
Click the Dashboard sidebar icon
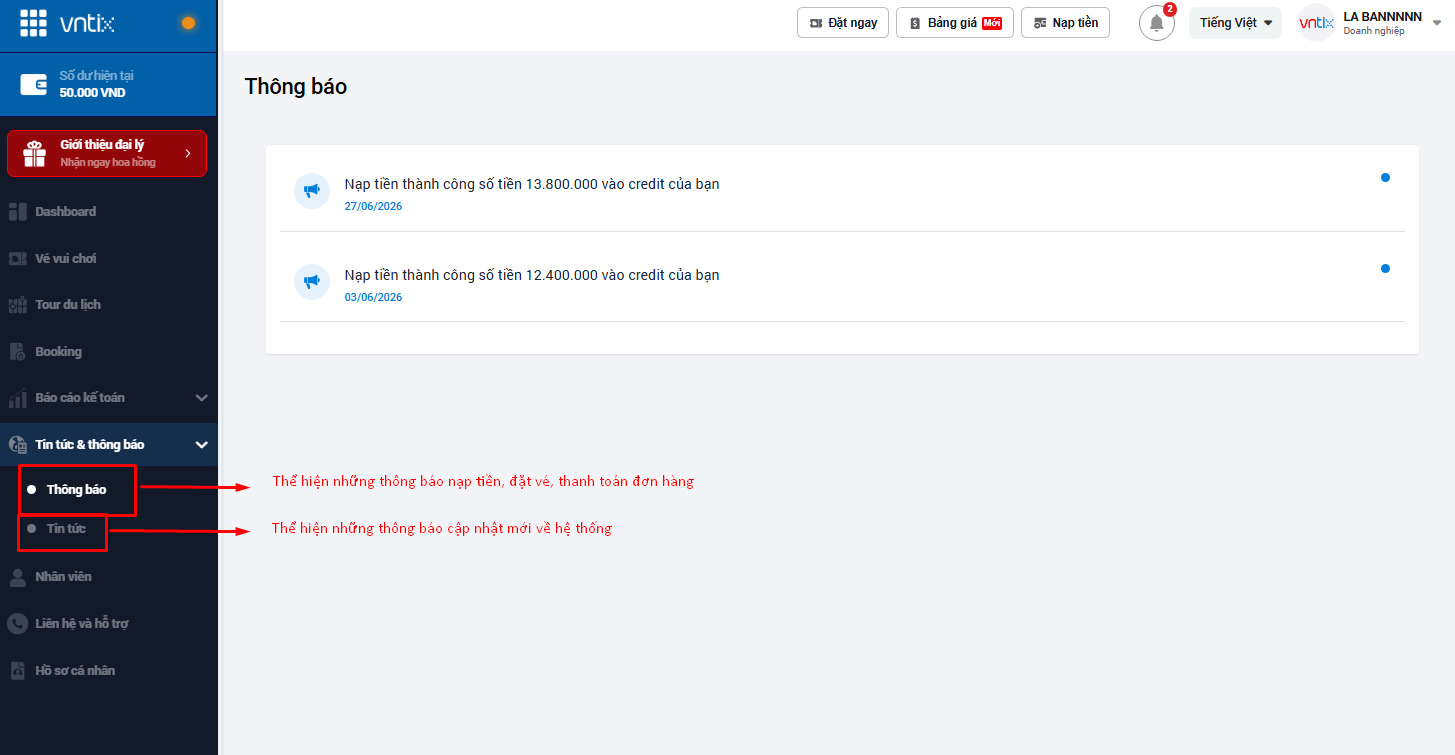(17, 211)
